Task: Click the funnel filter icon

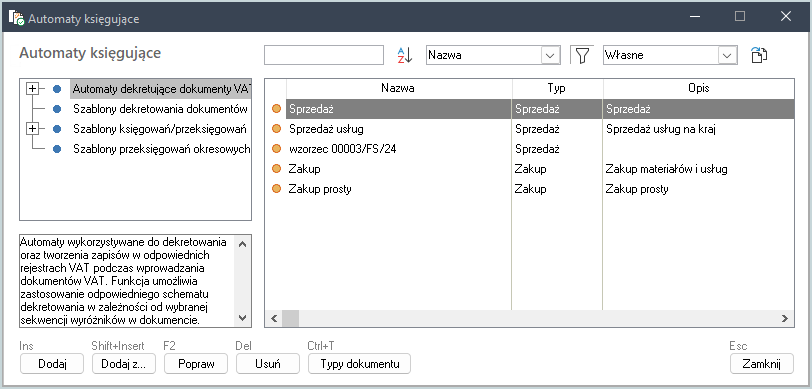Action: [583, 55]
